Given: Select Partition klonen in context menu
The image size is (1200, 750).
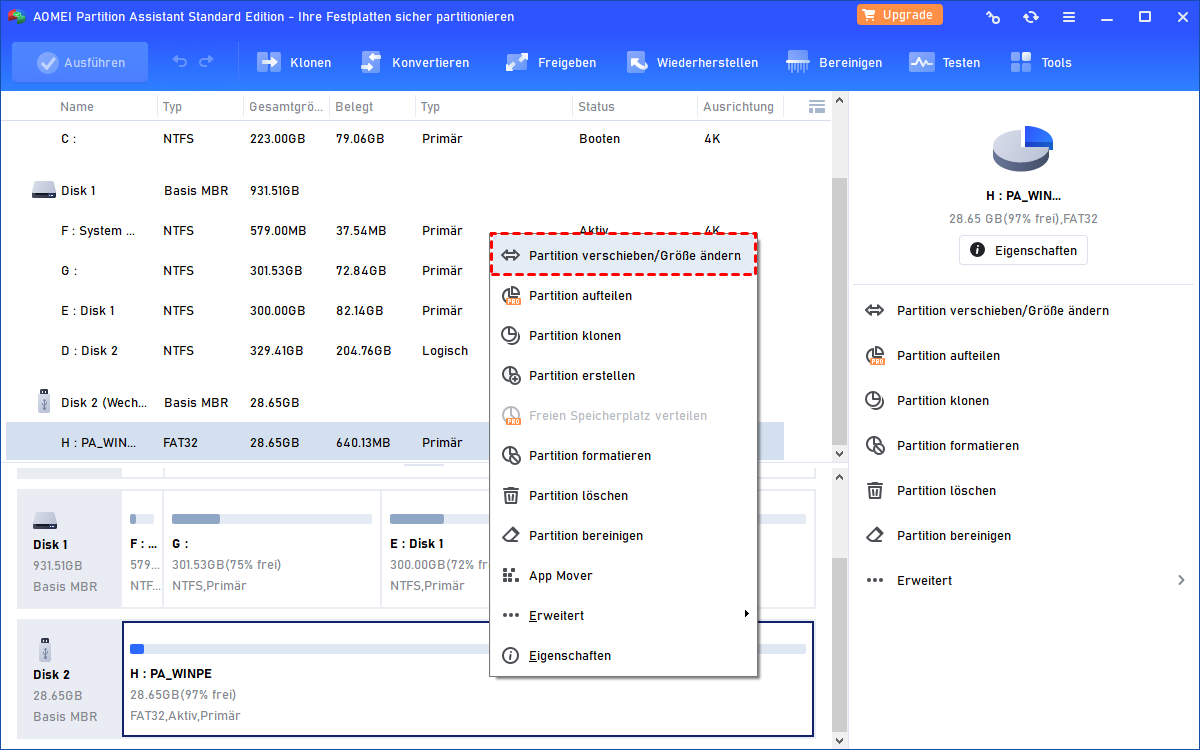Looking at the screenshot, I should 623,336.
